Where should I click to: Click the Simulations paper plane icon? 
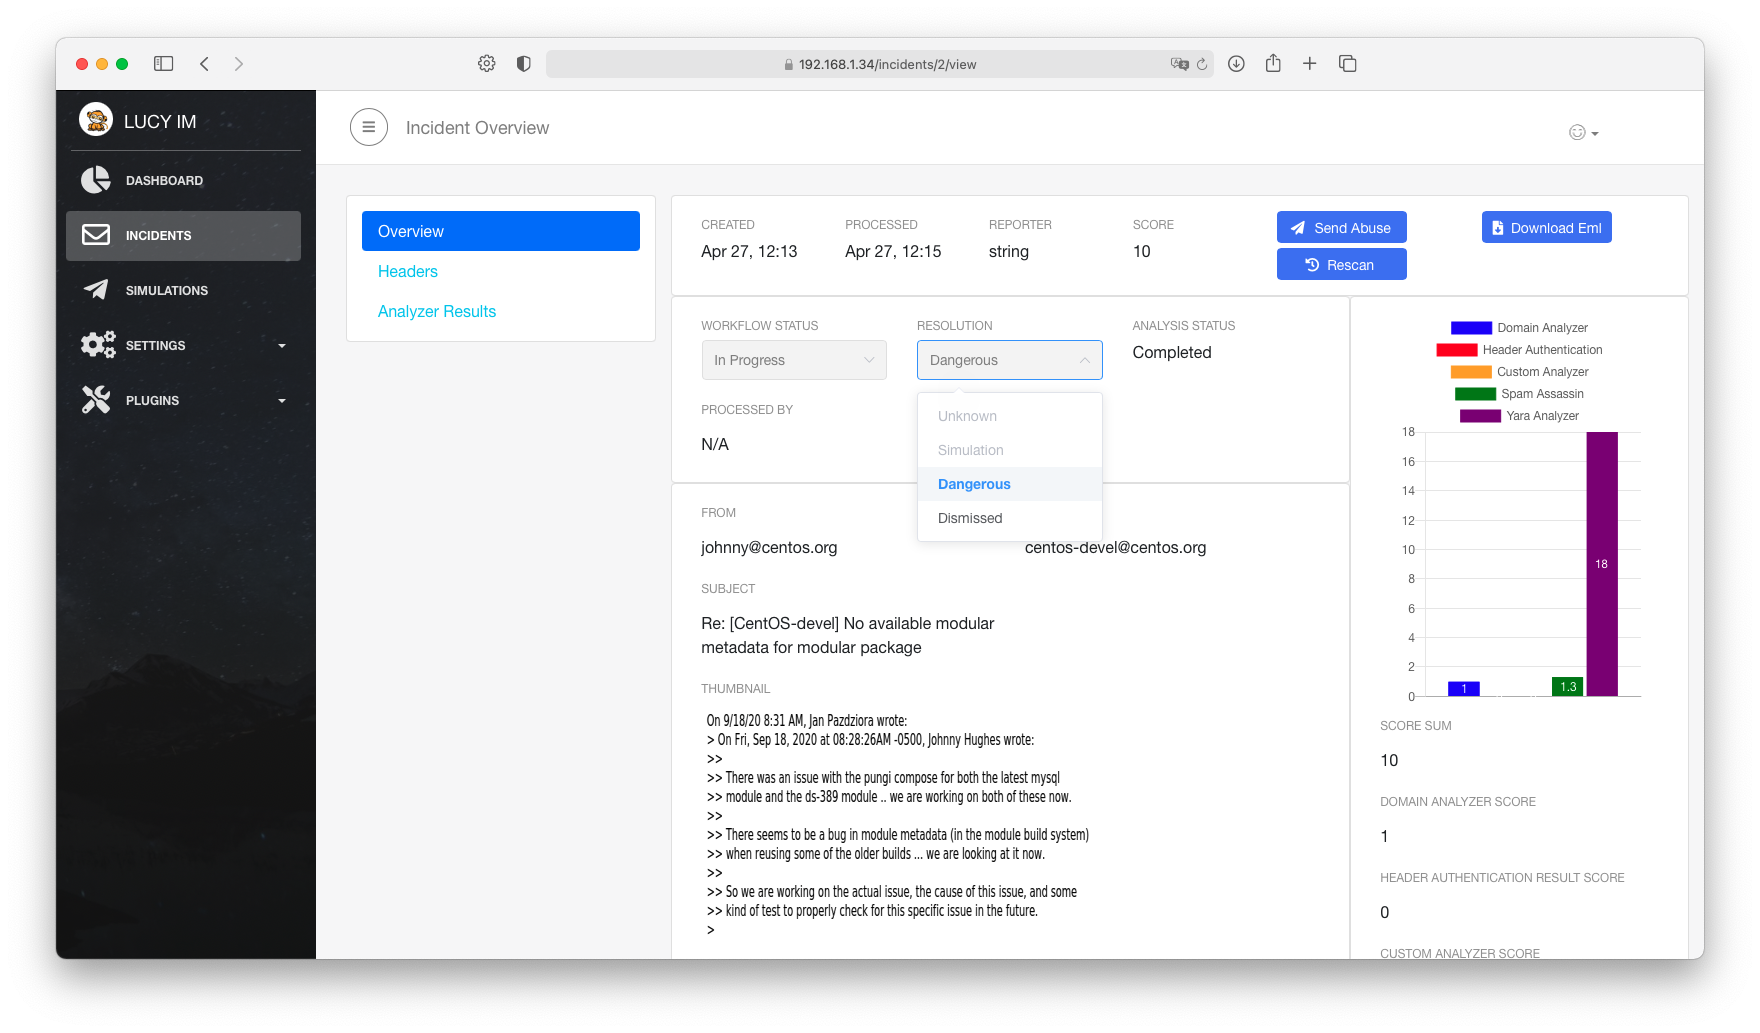pyautogui.click(x=96, y=290)
